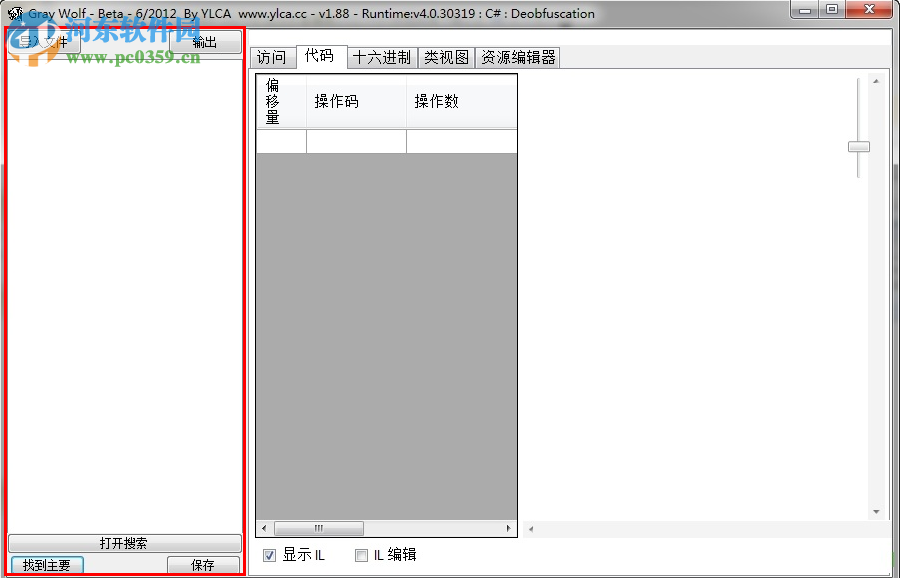Click the 找到主要 button
Viewport: 900px width, 578px height.
(x=47, y=565)
